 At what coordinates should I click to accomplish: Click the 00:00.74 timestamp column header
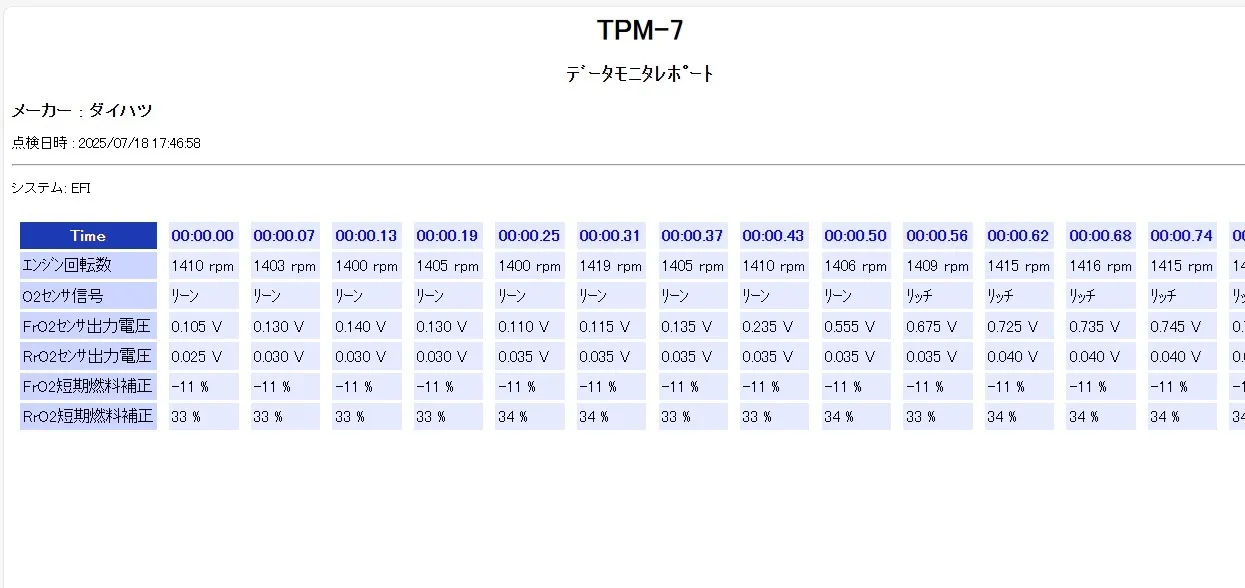[1182, 236]
